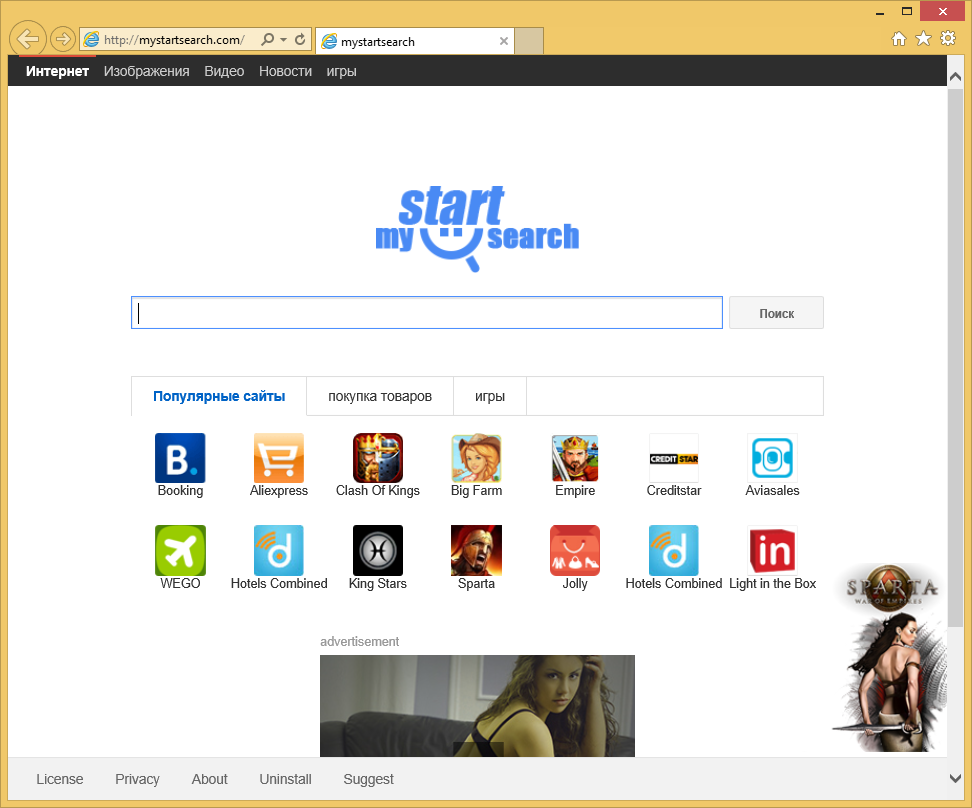Open the Uninstall link in the footer
Screen dimensions: 972x808
click(285, 779)
